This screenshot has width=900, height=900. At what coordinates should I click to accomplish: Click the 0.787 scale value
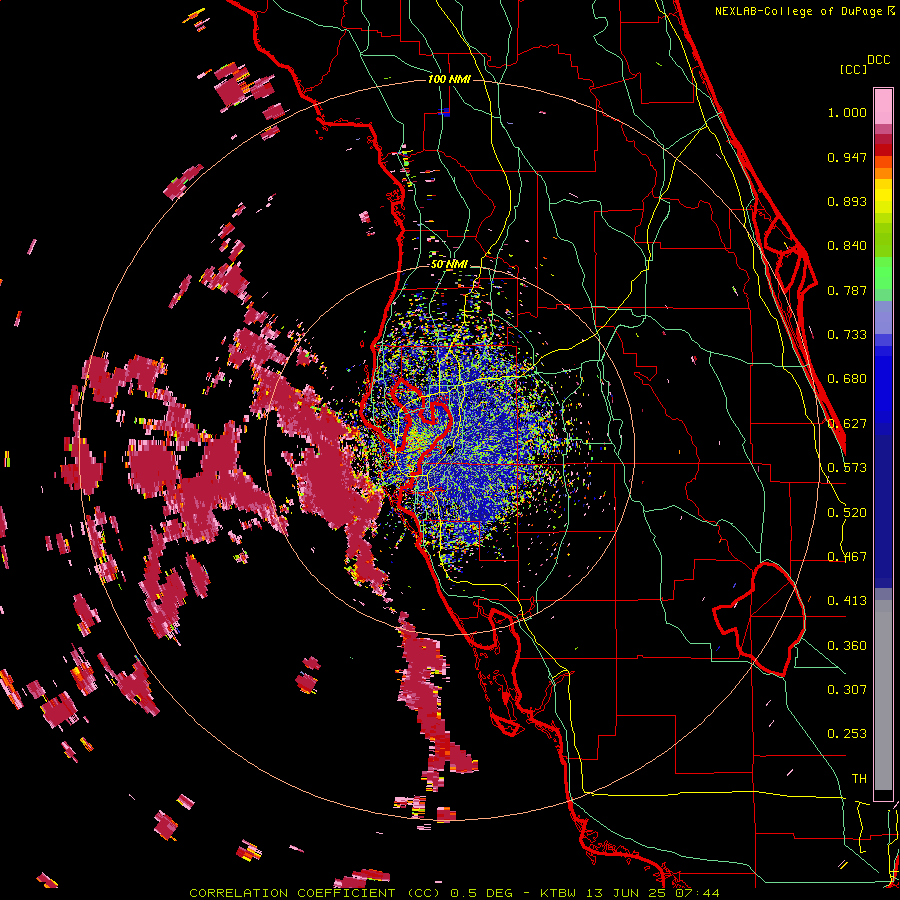tap(847, 290)
